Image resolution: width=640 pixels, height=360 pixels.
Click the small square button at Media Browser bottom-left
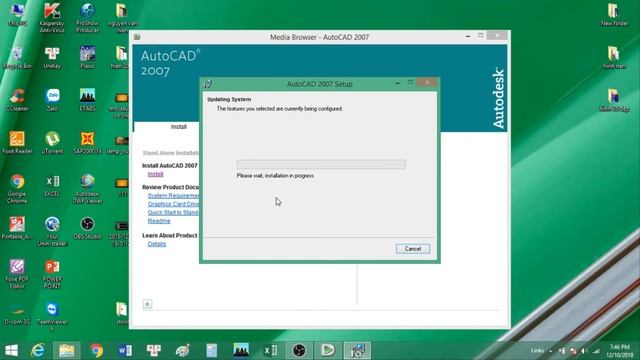(x=147, y=304)
